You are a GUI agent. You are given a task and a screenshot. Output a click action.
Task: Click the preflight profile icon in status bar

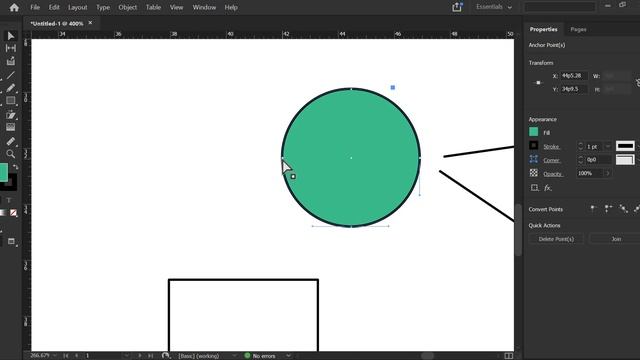(x=165, y=356)
